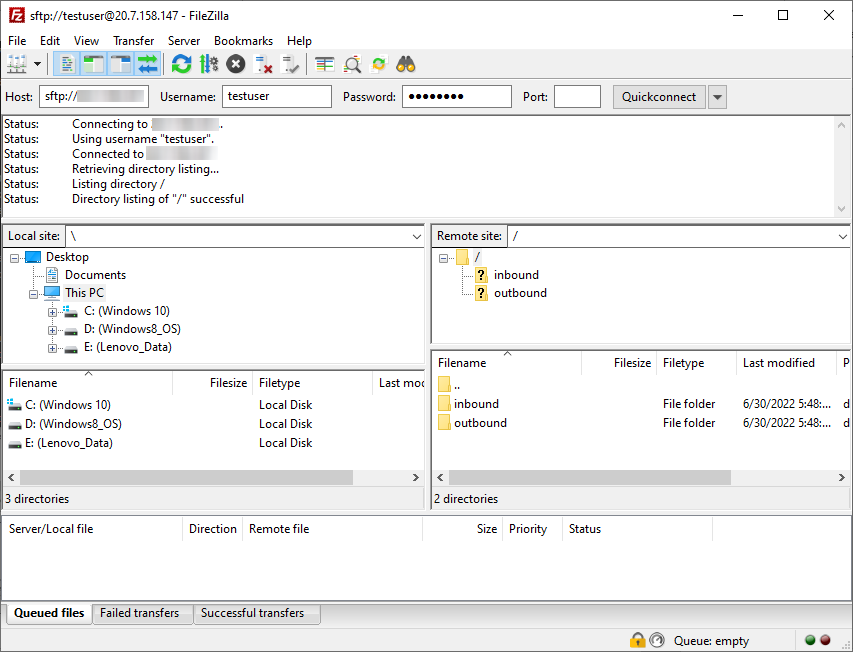853x652 pixels.
Task: Open Site Manager dropdown arrow
Action: pos(38,64)
